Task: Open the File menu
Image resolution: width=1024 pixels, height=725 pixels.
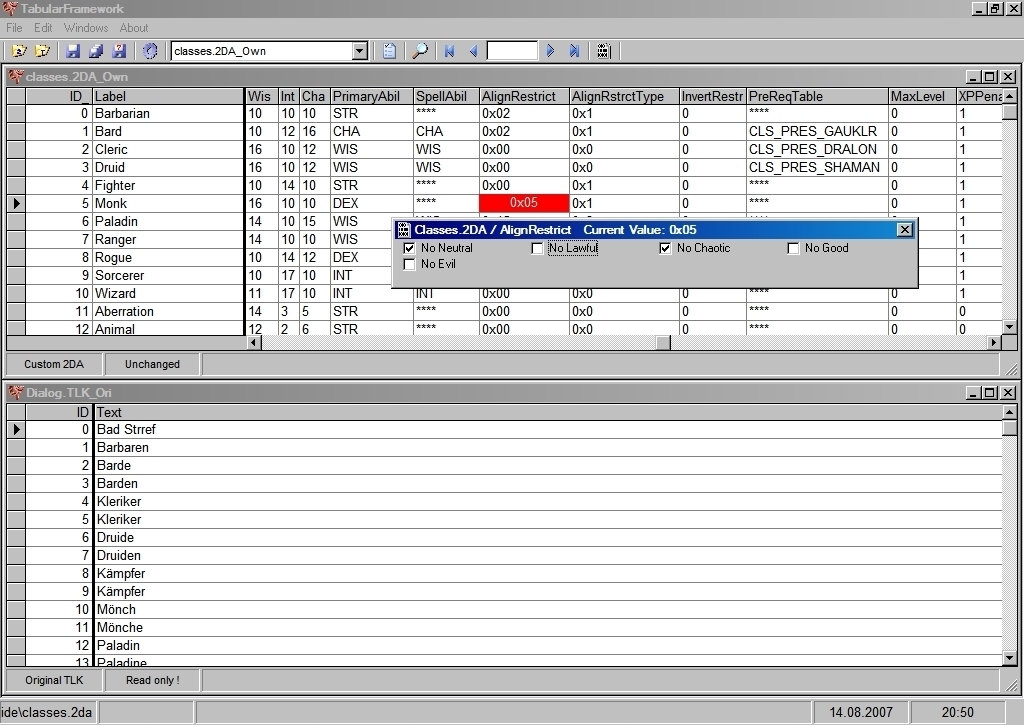Action: point(14,28)
